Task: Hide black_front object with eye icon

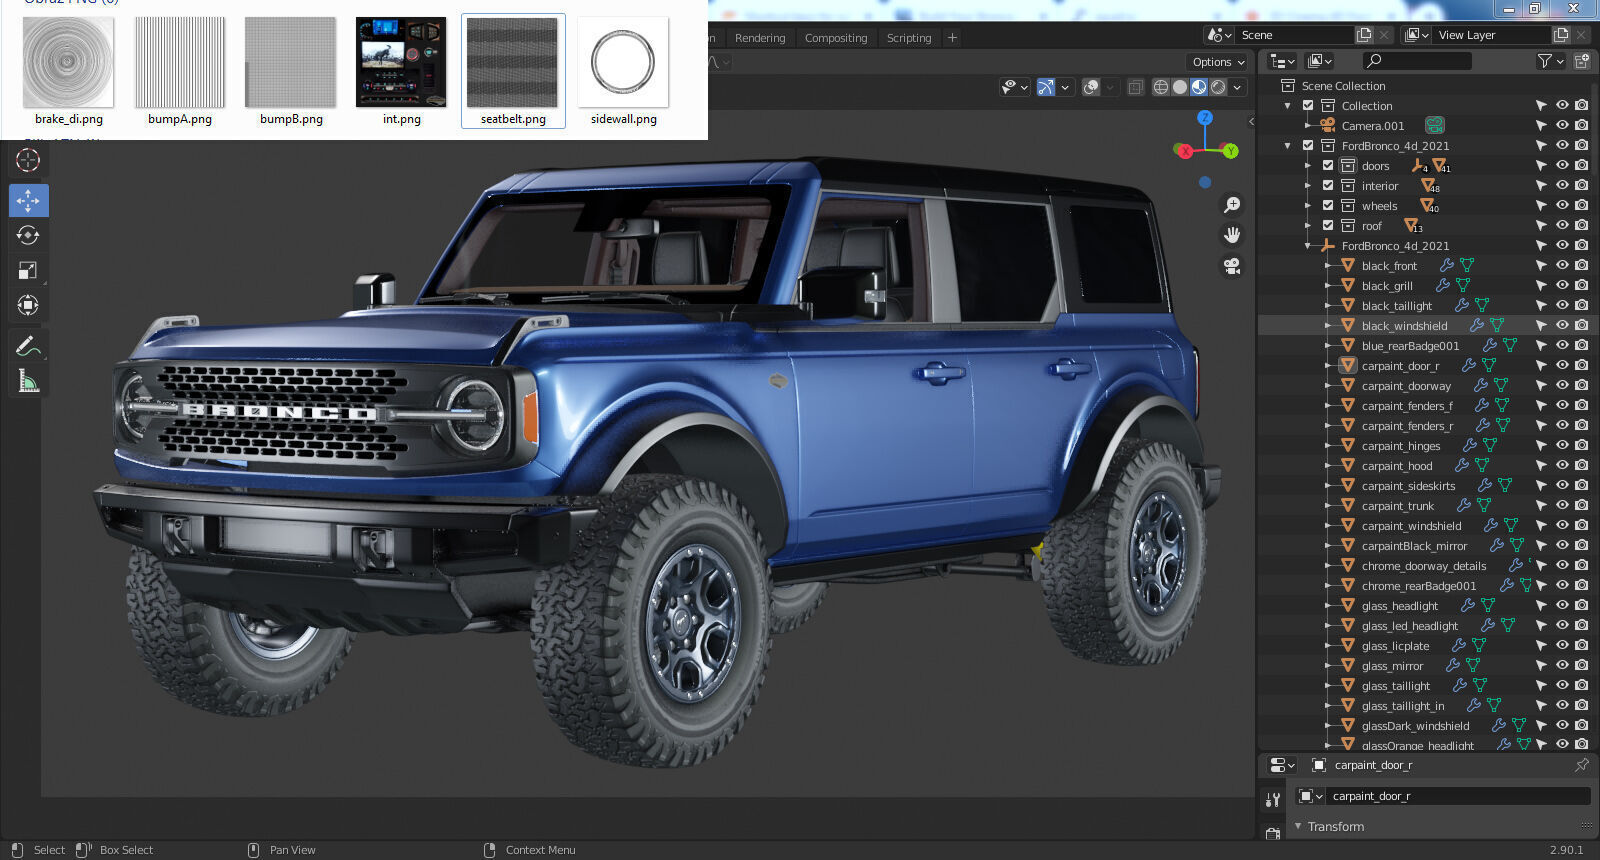Action: 1562,266
